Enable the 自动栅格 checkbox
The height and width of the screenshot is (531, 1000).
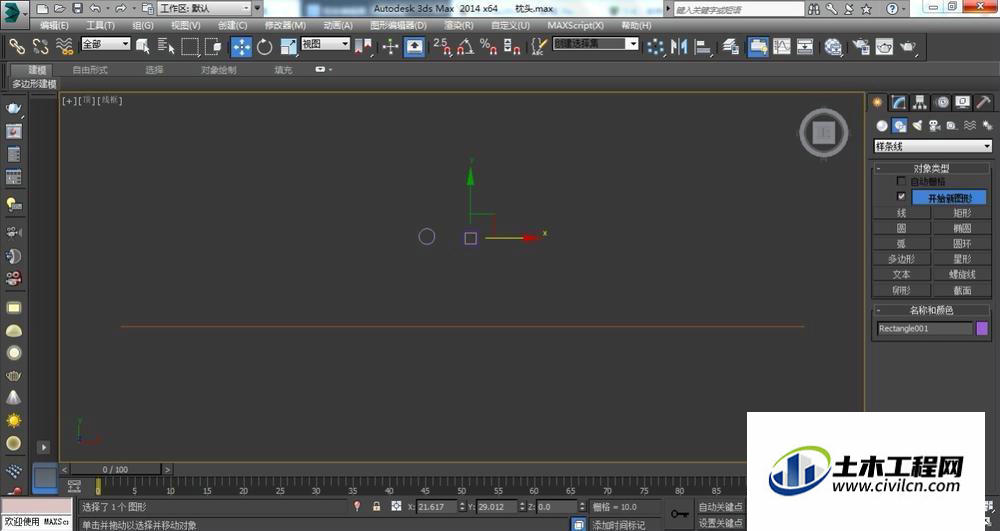tap(901, 181)
